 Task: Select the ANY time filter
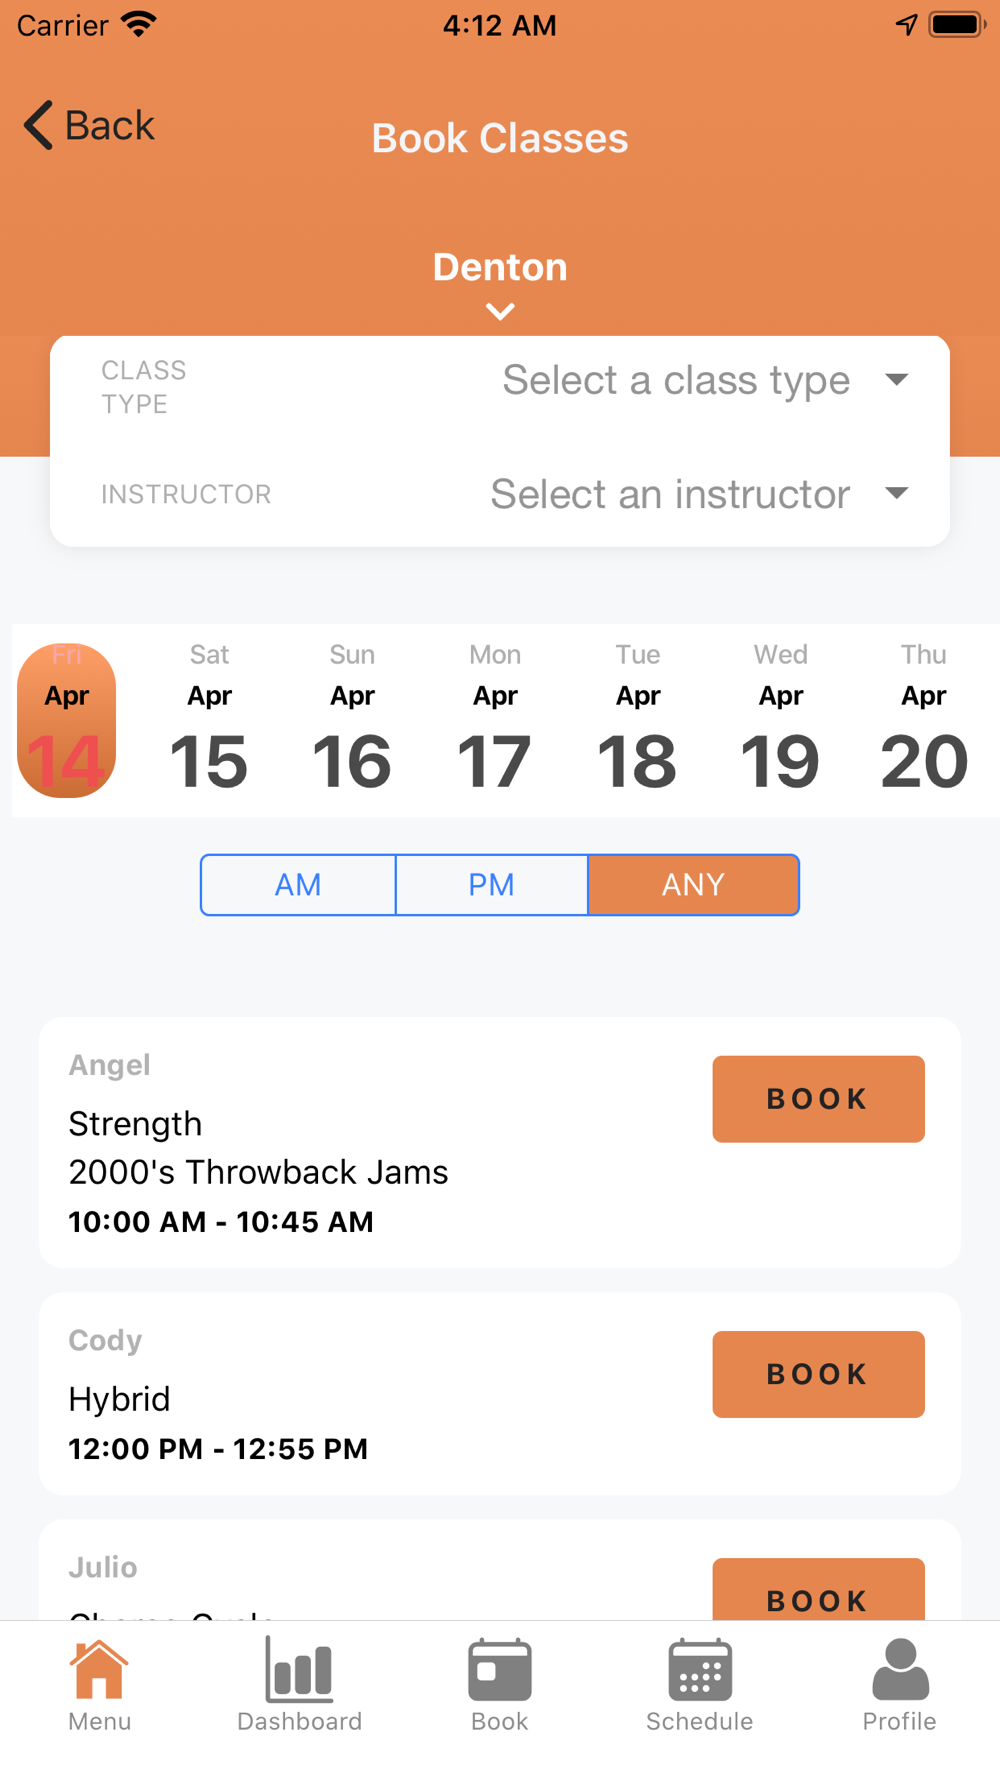[693, 885]
